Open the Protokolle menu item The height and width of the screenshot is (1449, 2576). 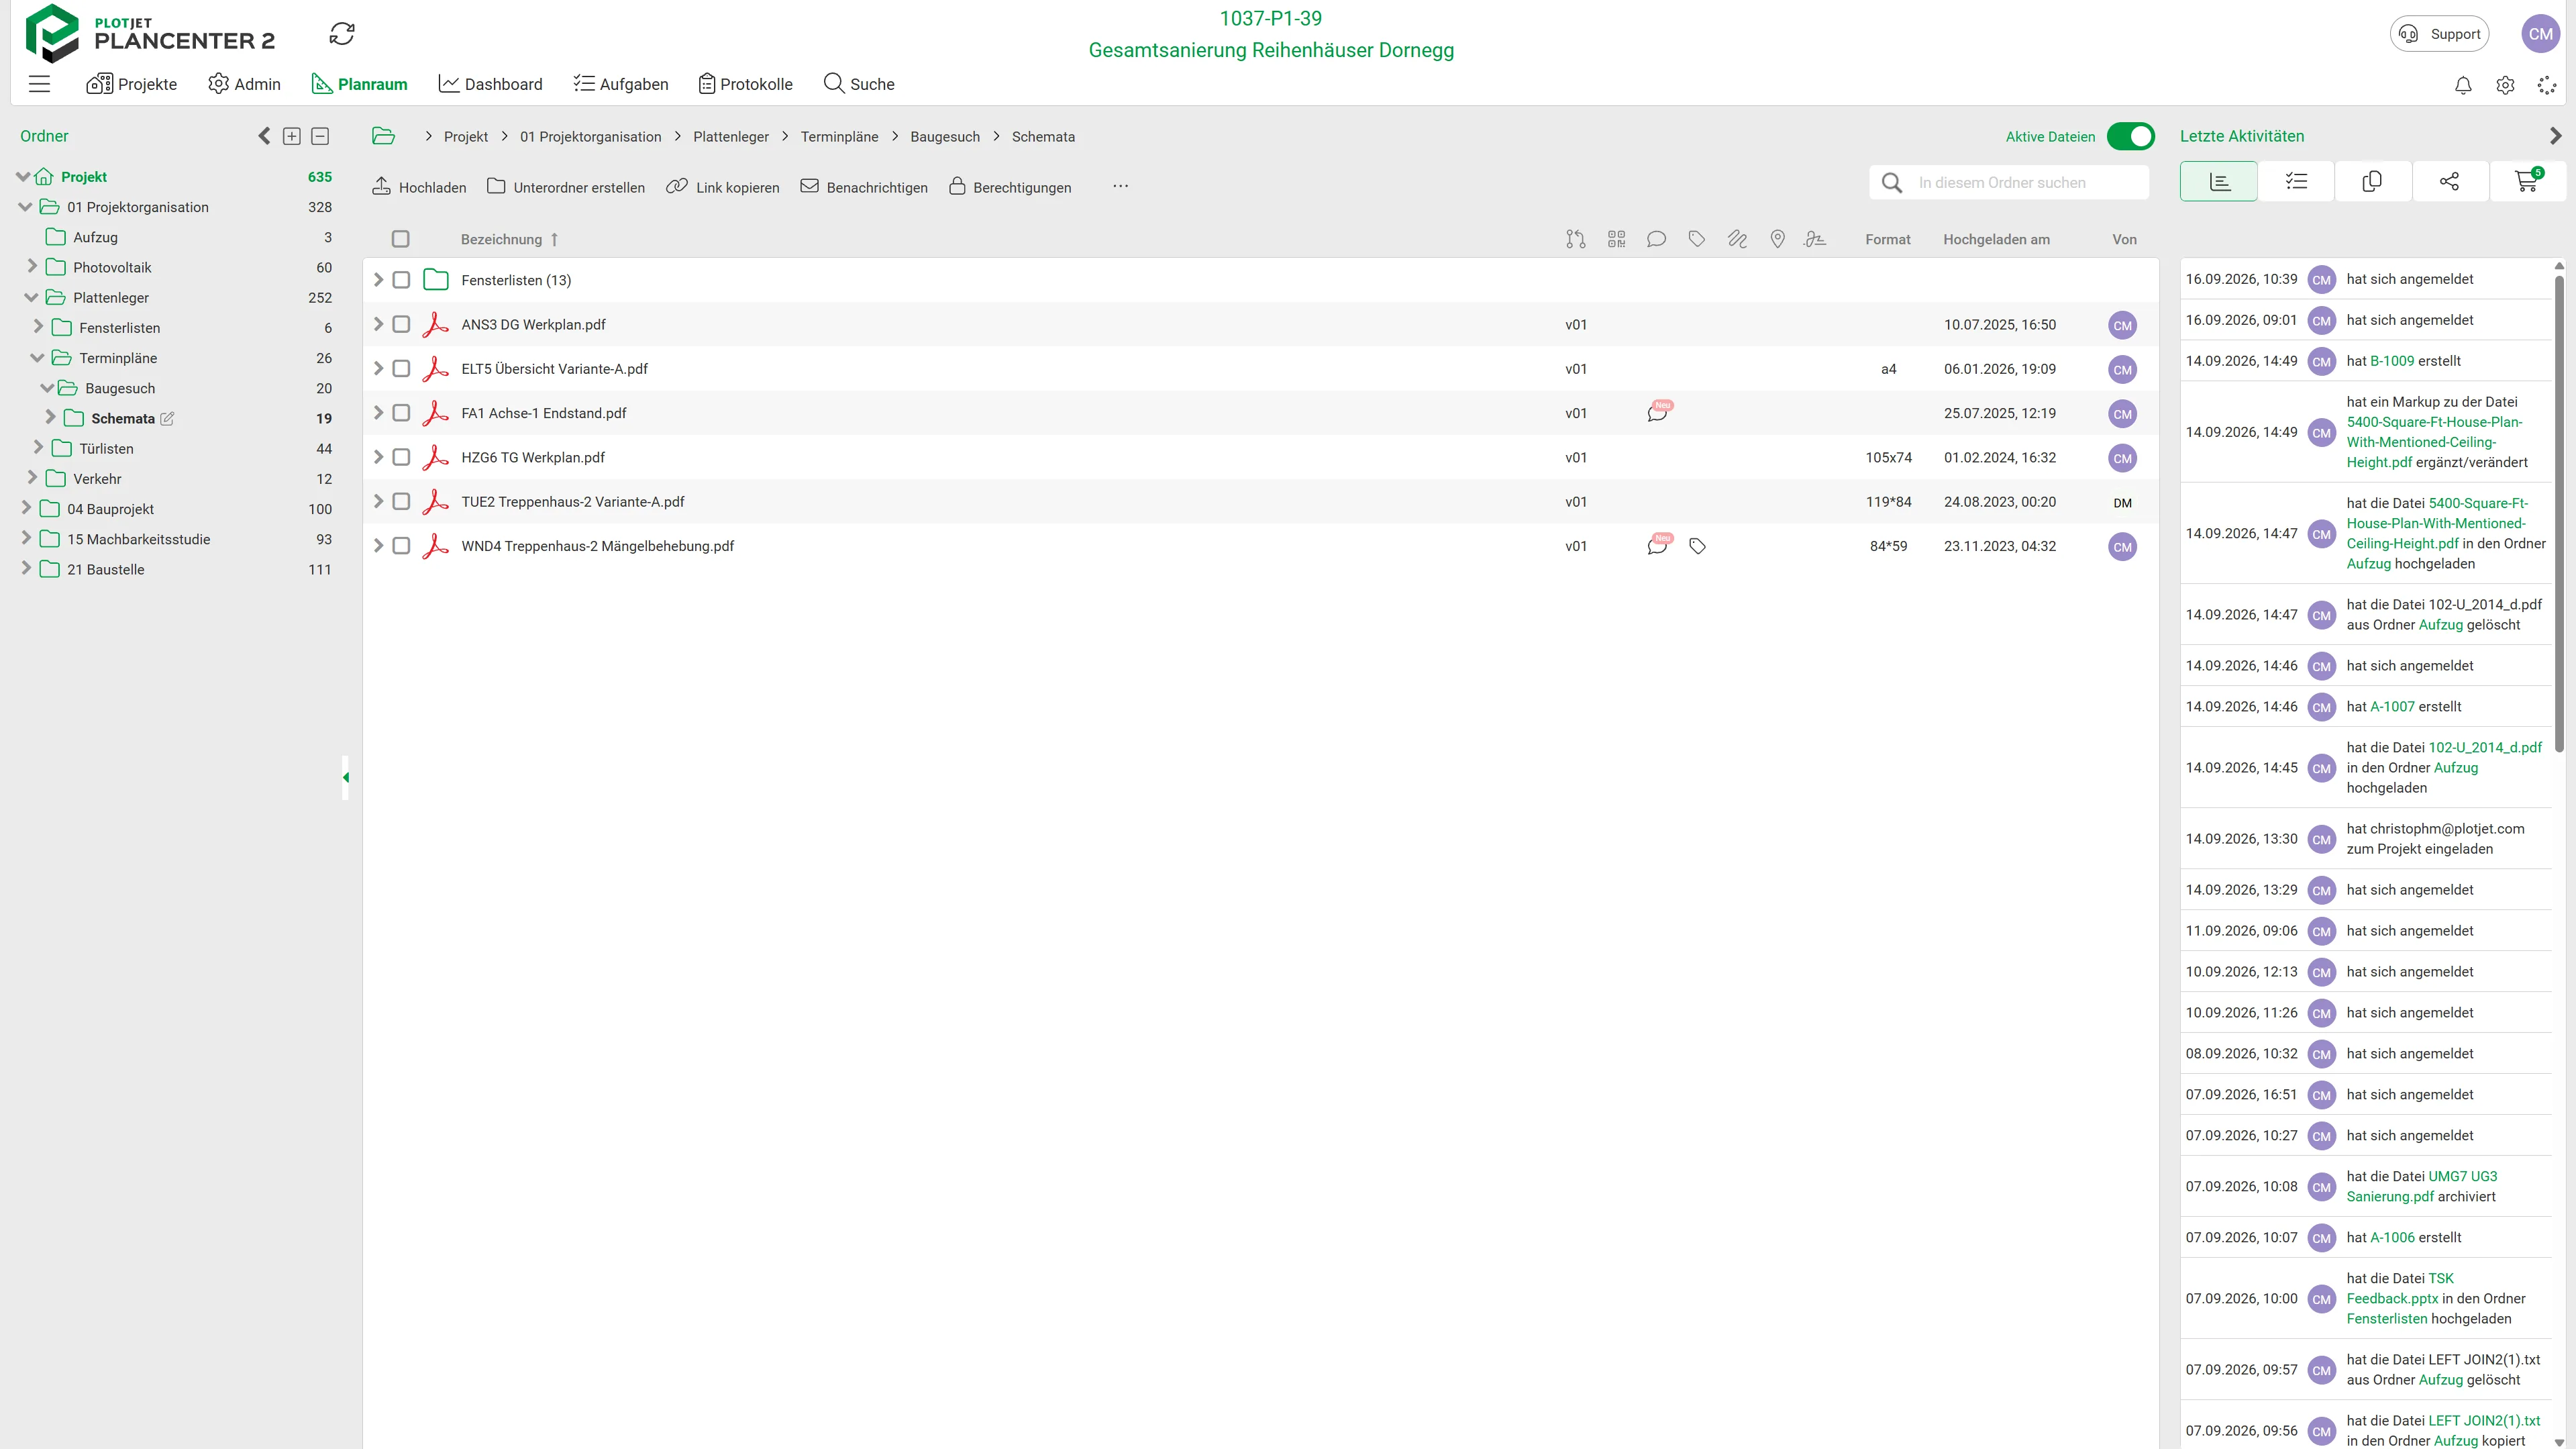point(745,84)
